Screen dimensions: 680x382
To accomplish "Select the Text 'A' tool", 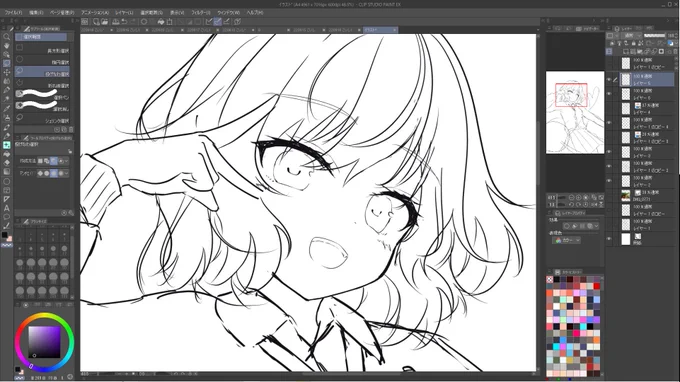I will click(x=7, y=208).
